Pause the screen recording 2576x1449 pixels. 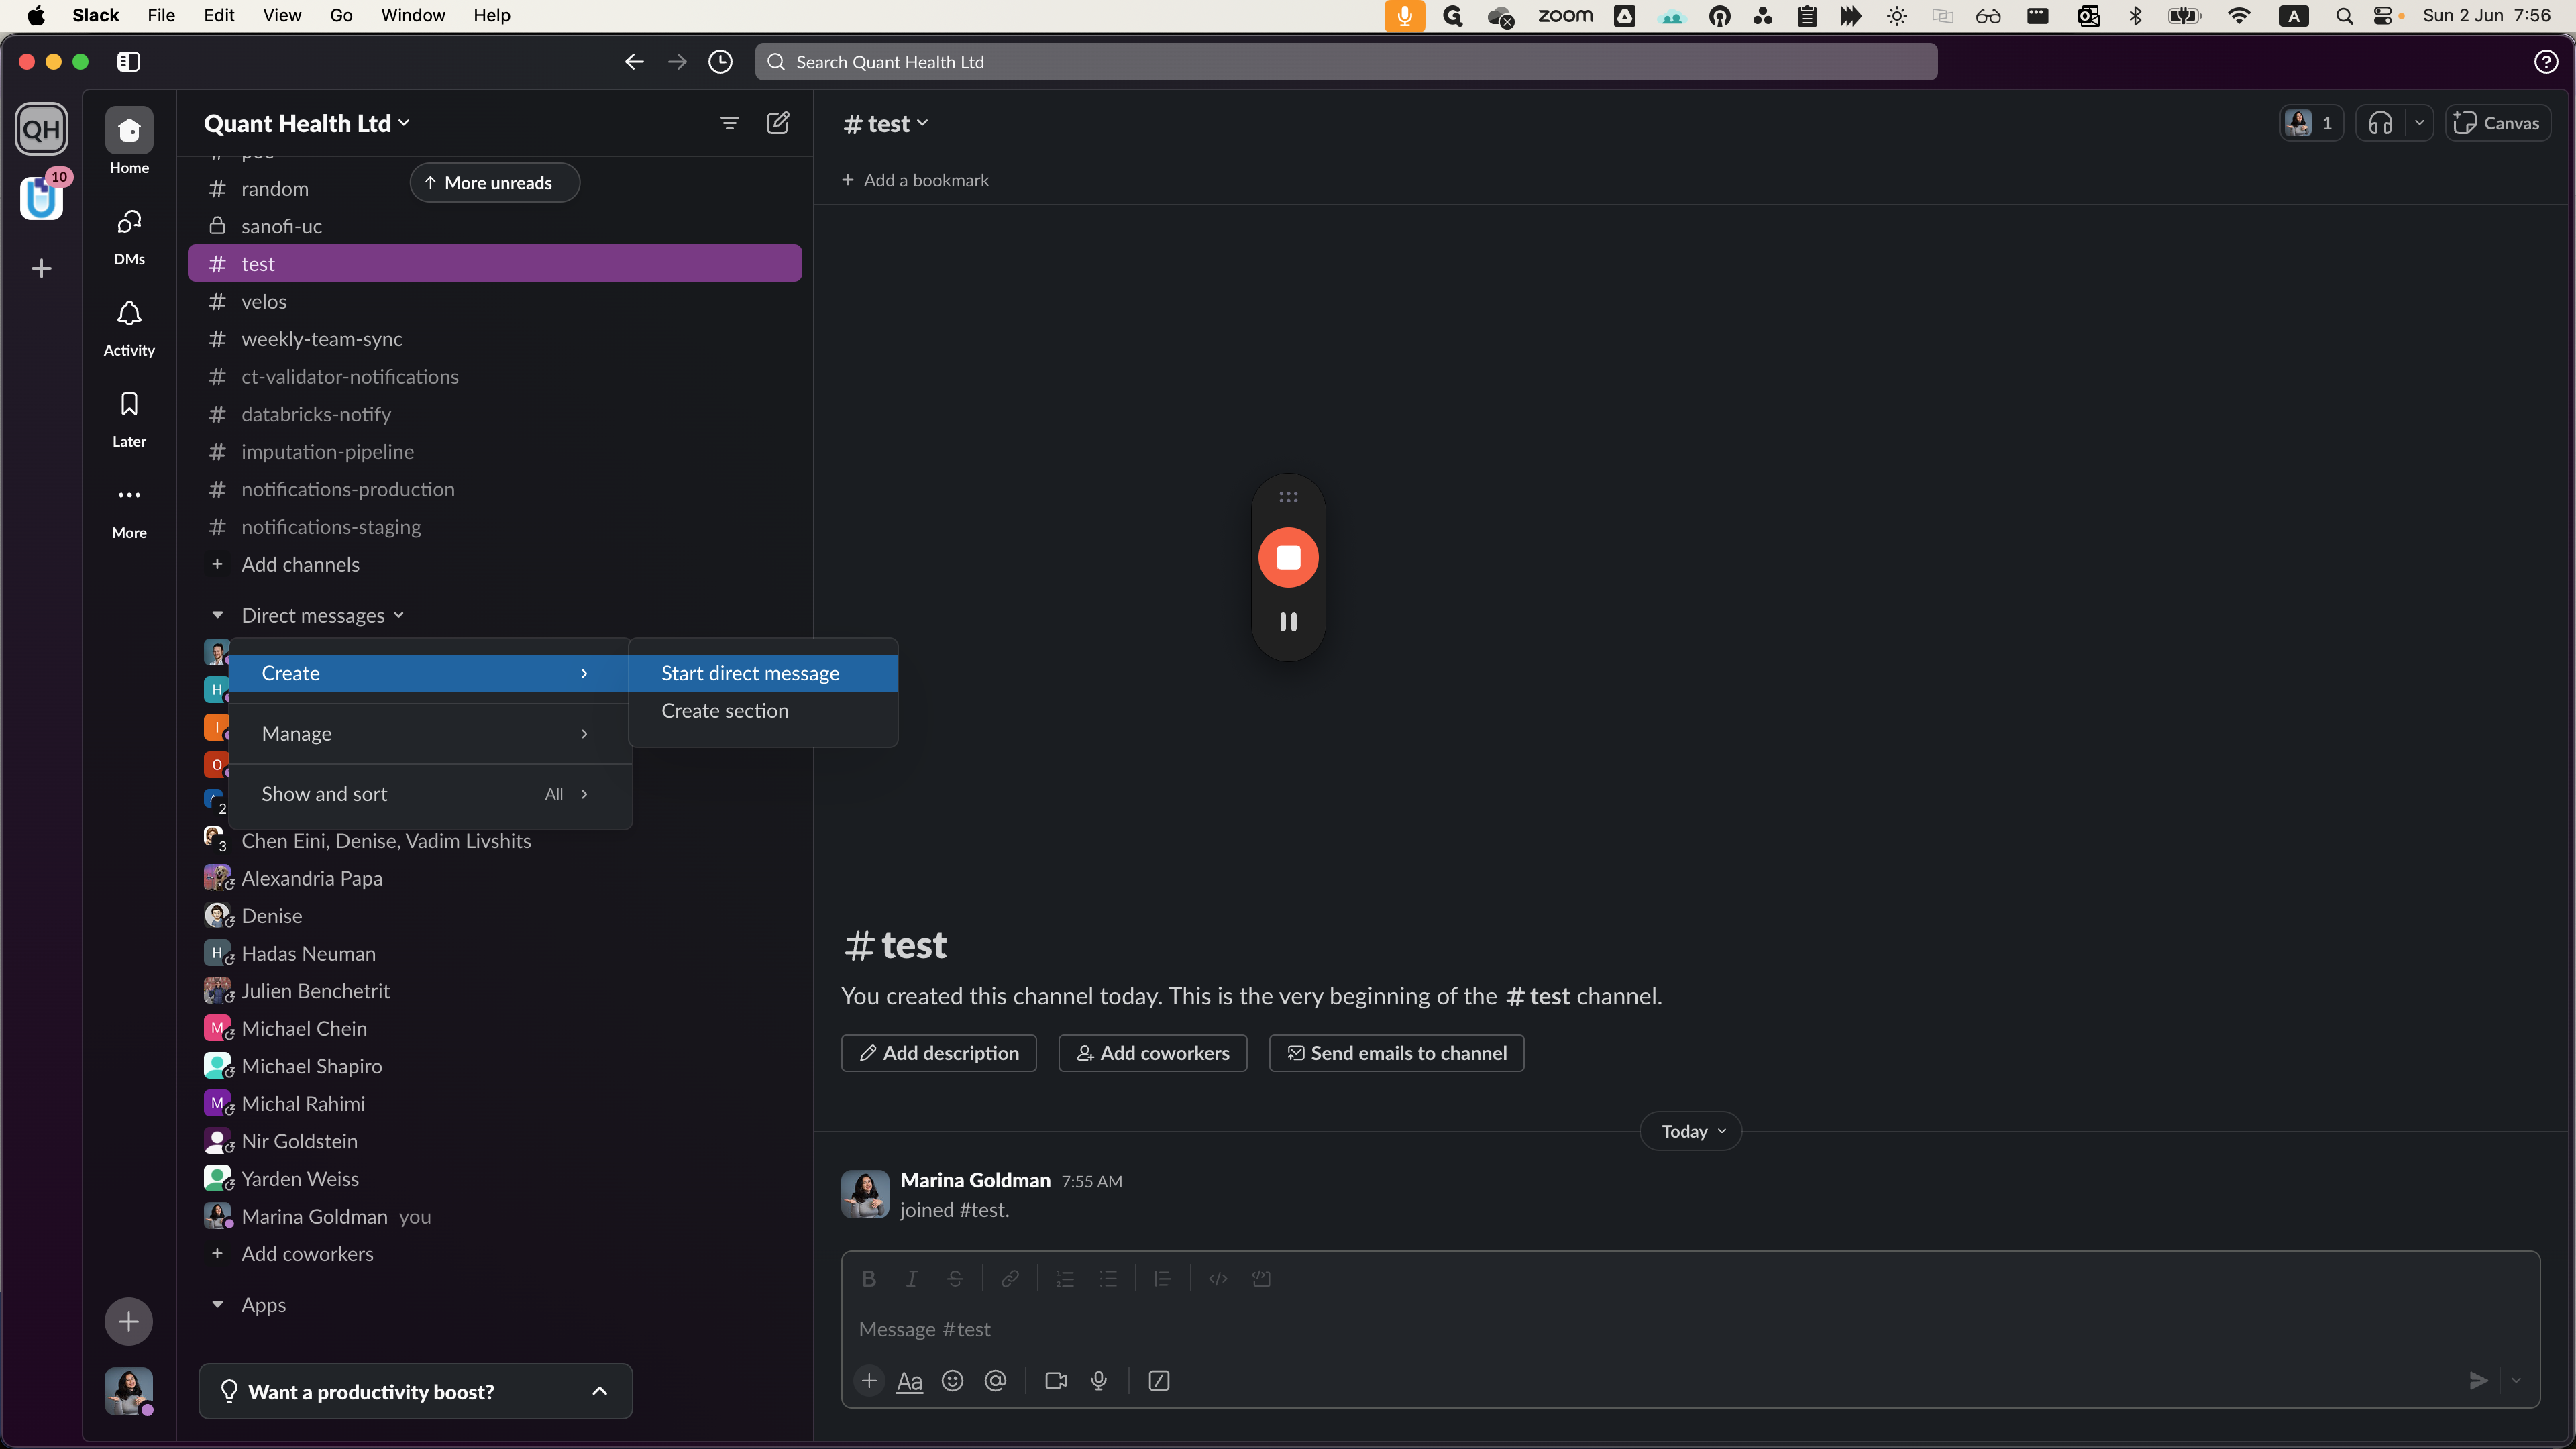[x=1288, y=622]
